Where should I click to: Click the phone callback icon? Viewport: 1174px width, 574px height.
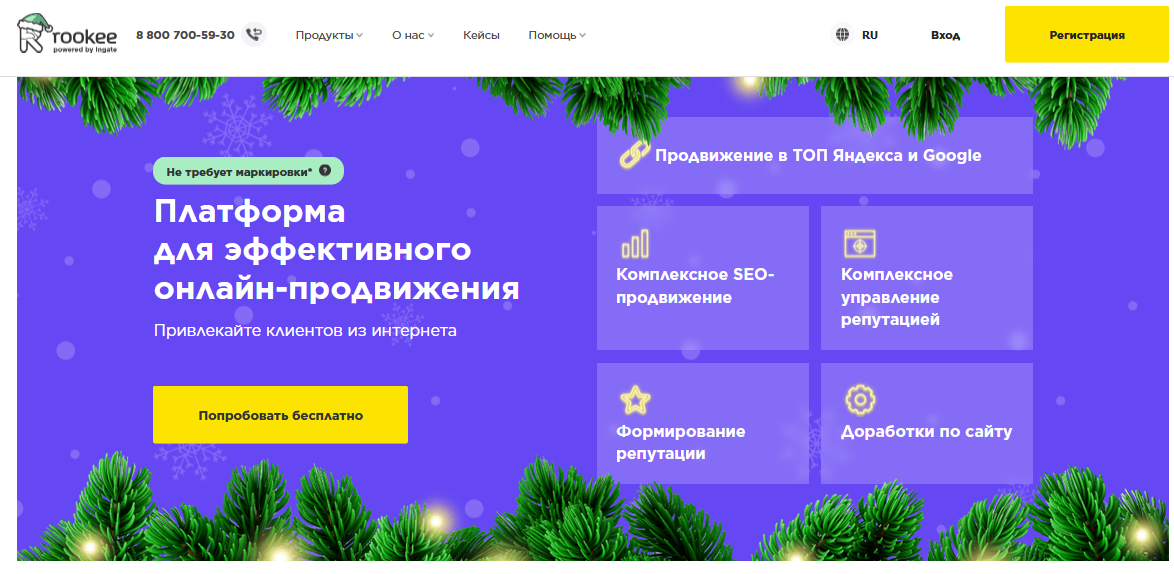255,35
